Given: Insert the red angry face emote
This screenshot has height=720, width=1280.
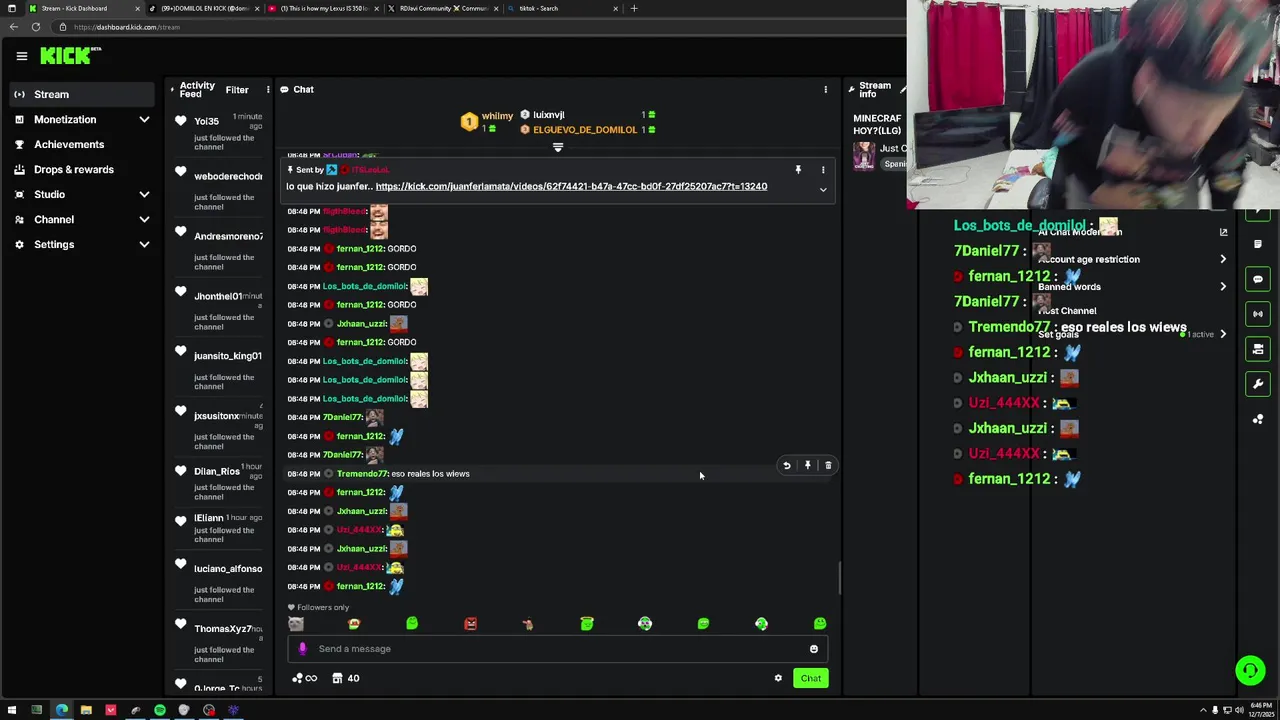Looking at the screenshot, I should click(470, 624).
